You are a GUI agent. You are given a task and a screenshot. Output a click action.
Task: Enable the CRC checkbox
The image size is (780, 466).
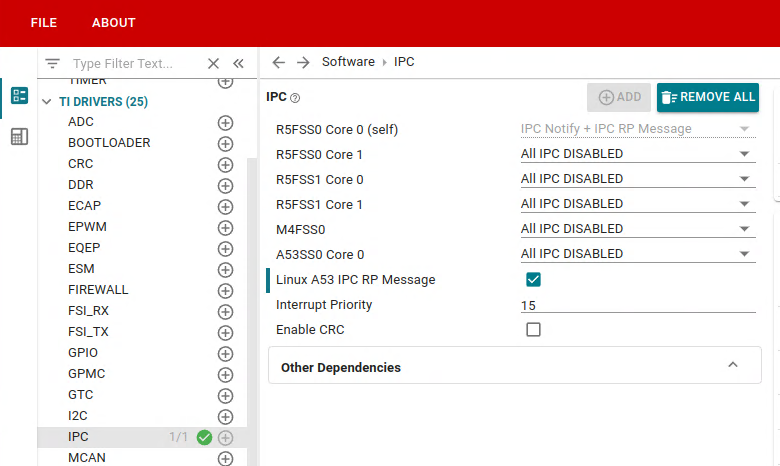point(533,329)
